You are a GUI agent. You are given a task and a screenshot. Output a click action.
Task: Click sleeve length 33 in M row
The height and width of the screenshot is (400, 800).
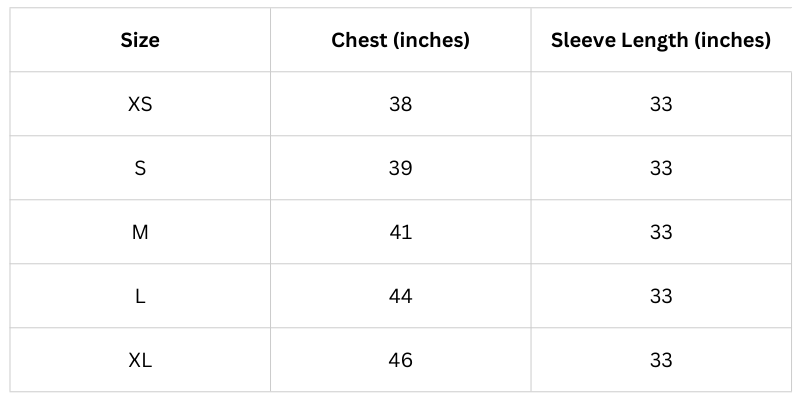[x=661, y=232]
